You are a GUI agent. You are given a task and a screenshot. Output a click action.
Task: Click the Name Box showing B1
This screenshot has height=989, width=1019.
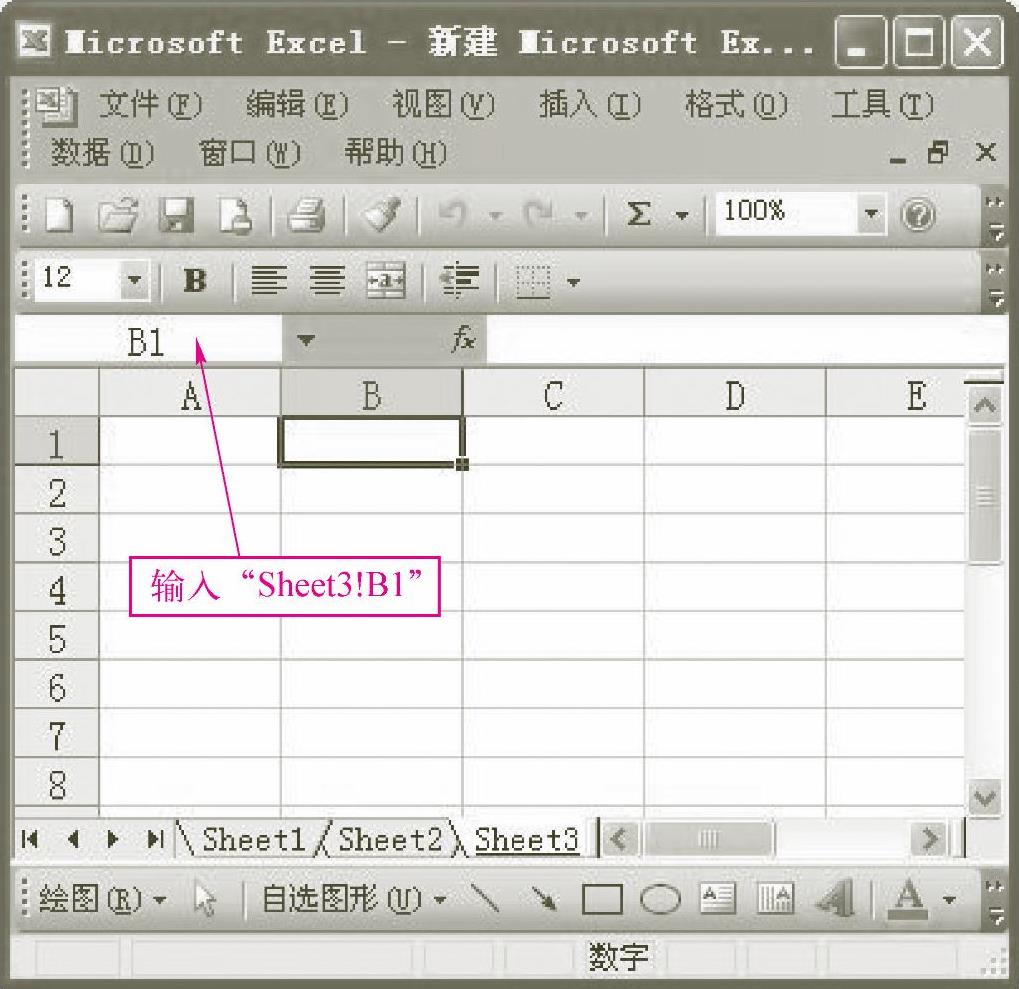point(148,340)
